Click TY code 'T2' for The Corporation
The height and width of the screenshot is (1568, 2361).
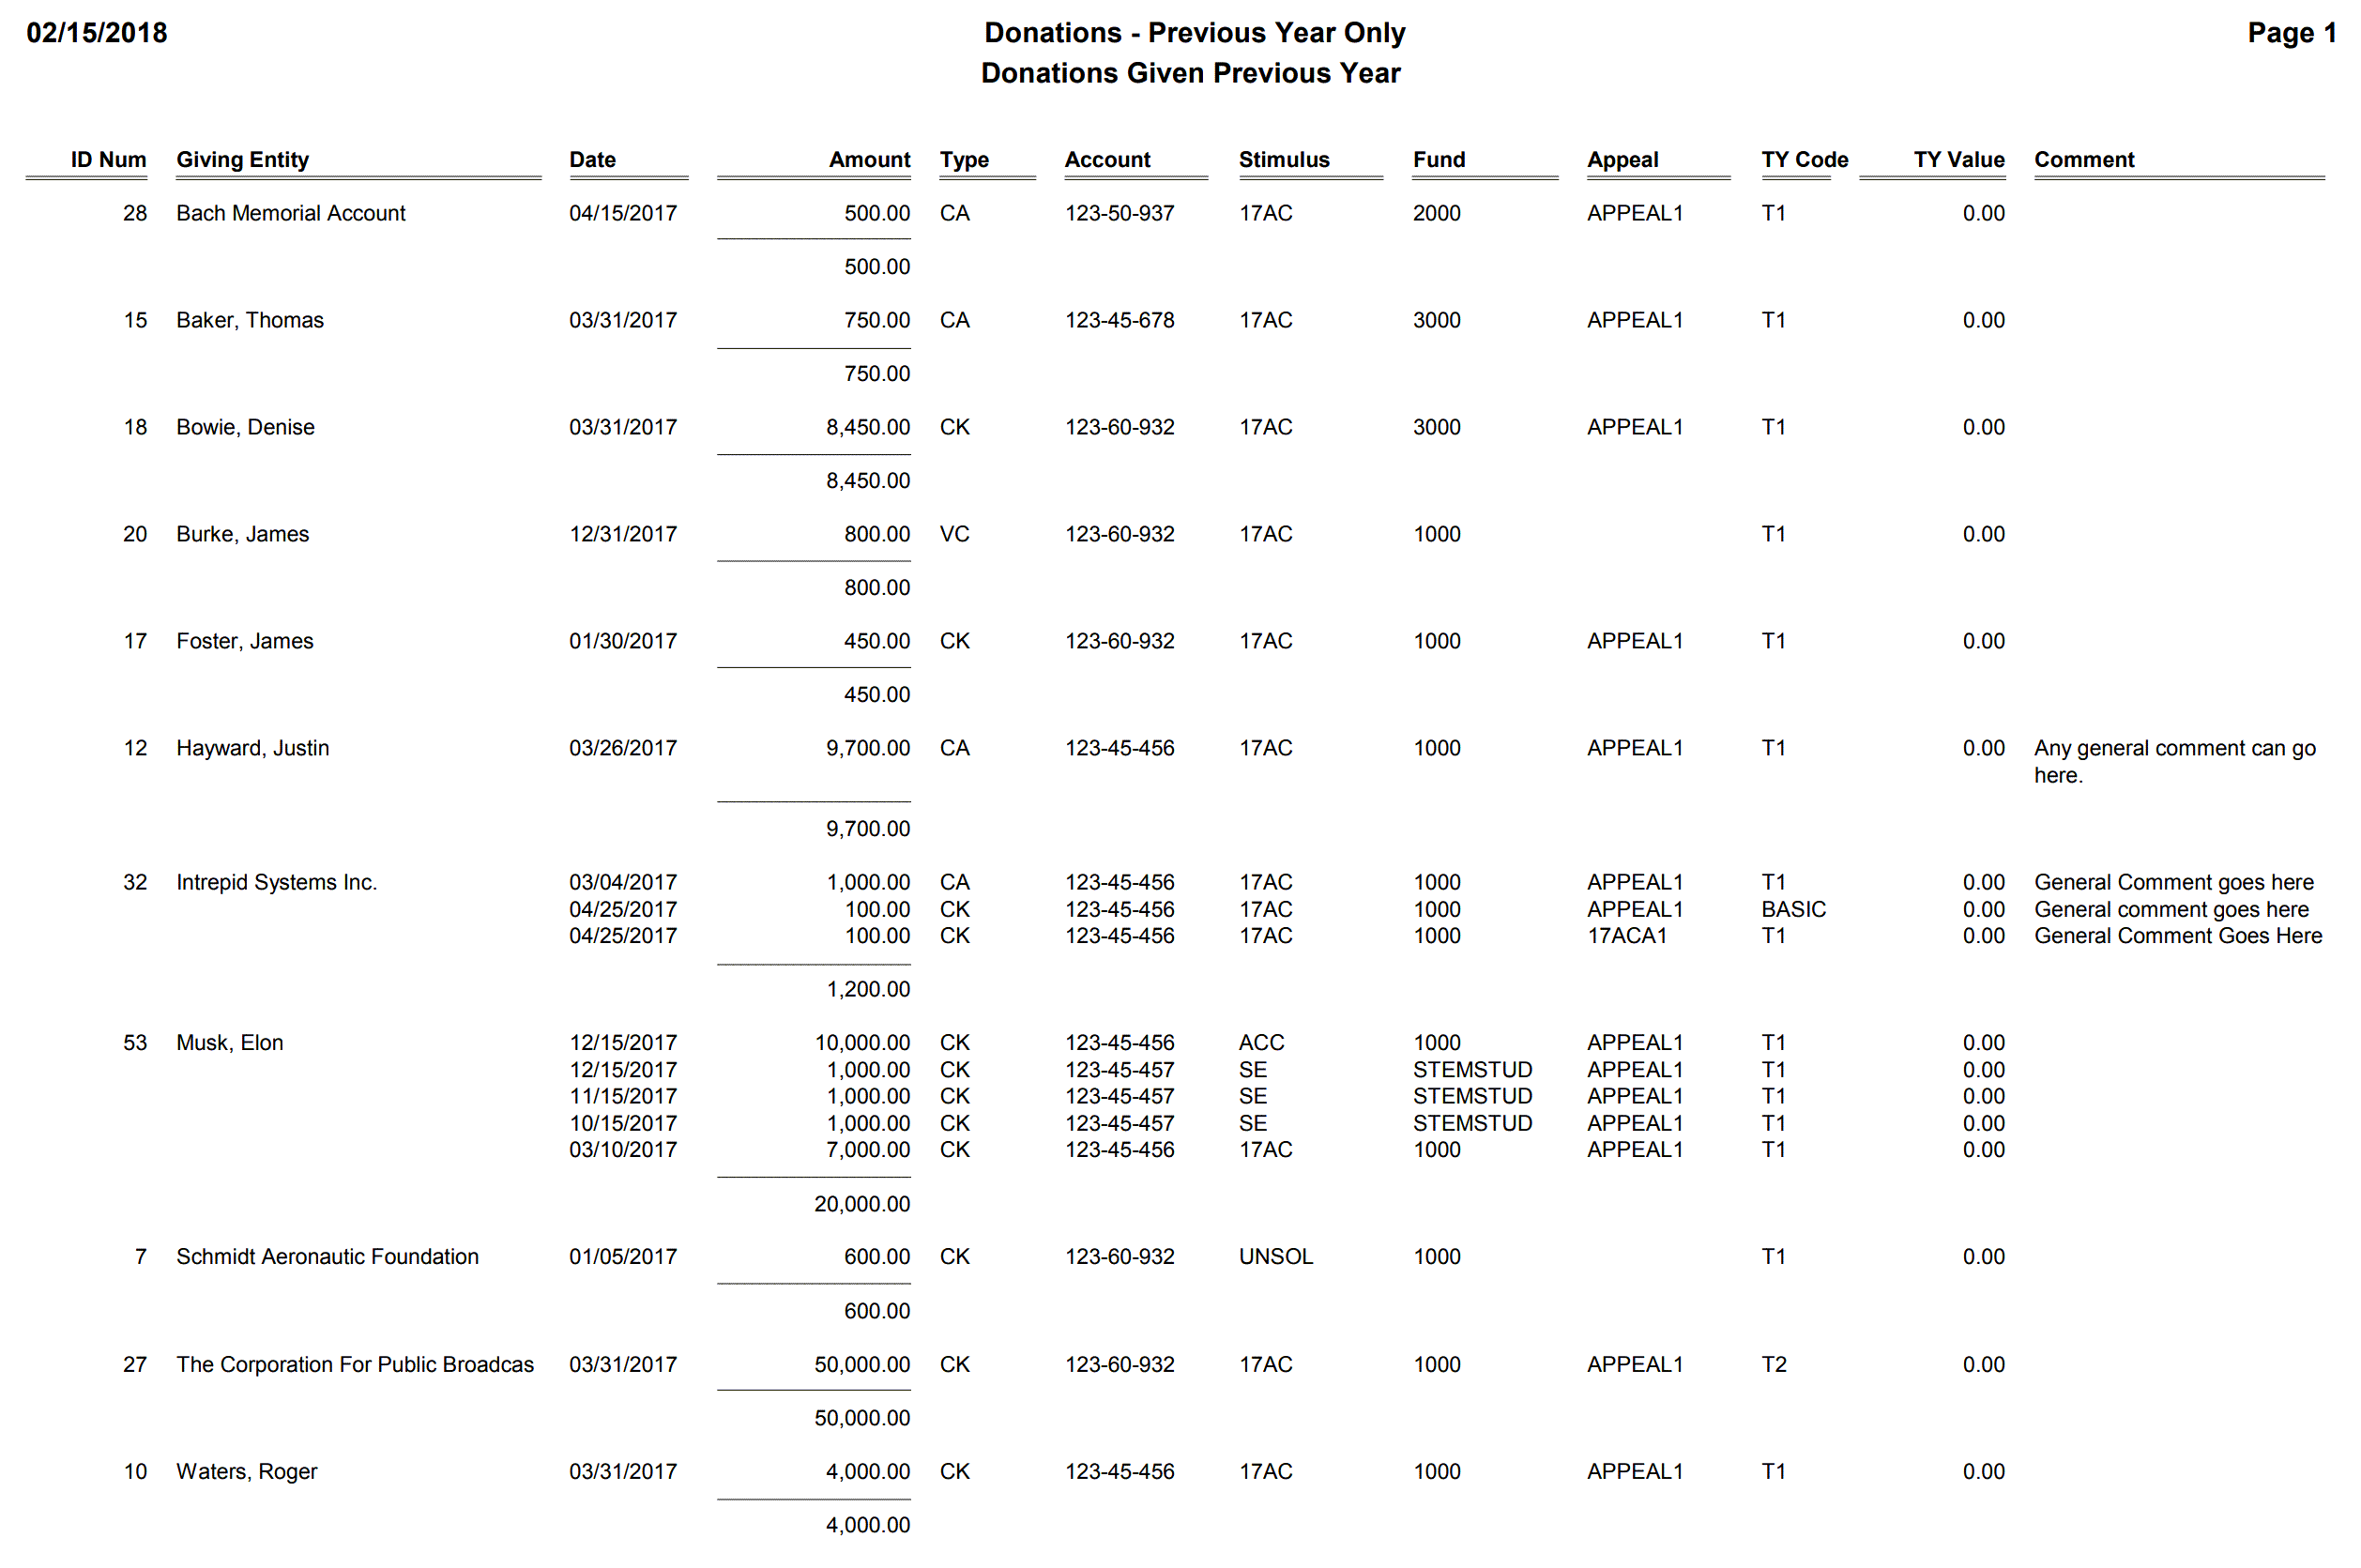[x=1774, y=1364]
